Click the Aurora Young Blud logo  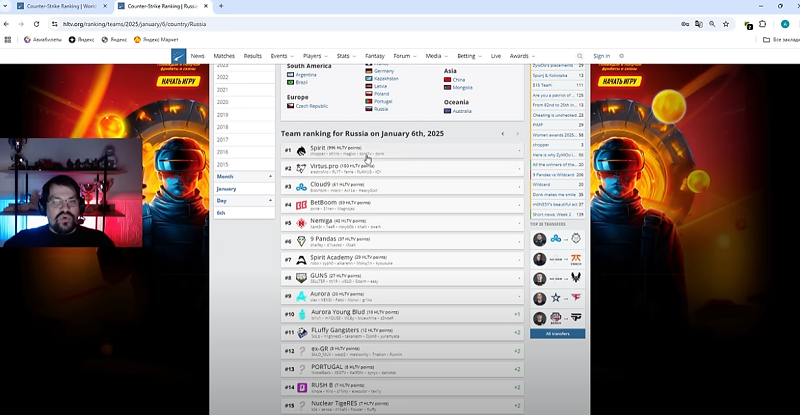[x=302, y=314]
